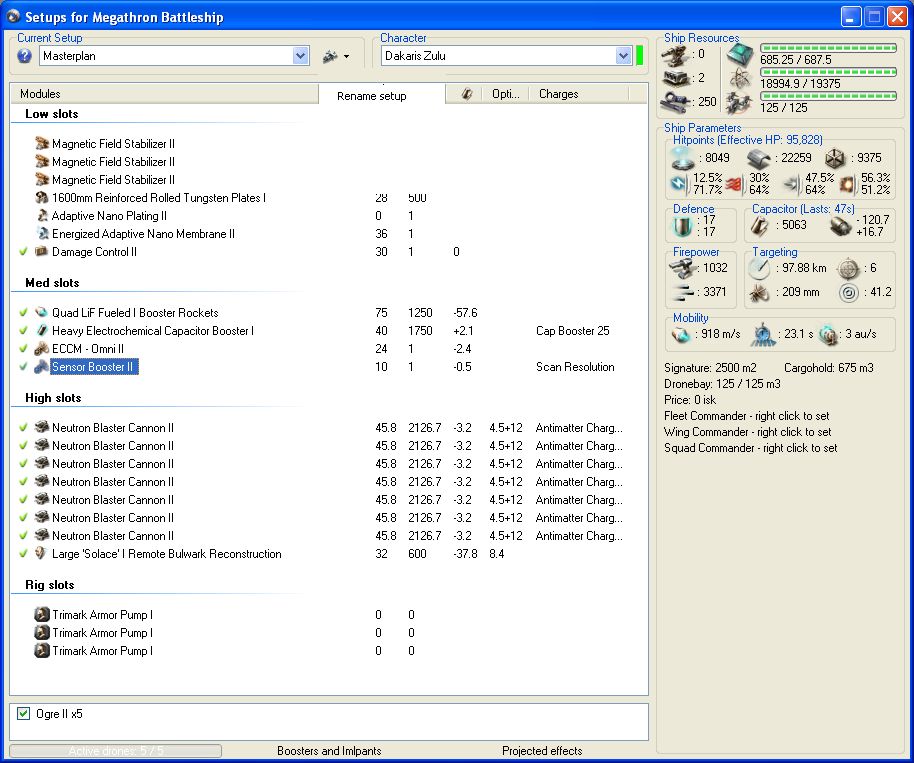Click the help icon beside Current Setup
Image resolution: width=914 pixels, height=763 pixels.
24,56
